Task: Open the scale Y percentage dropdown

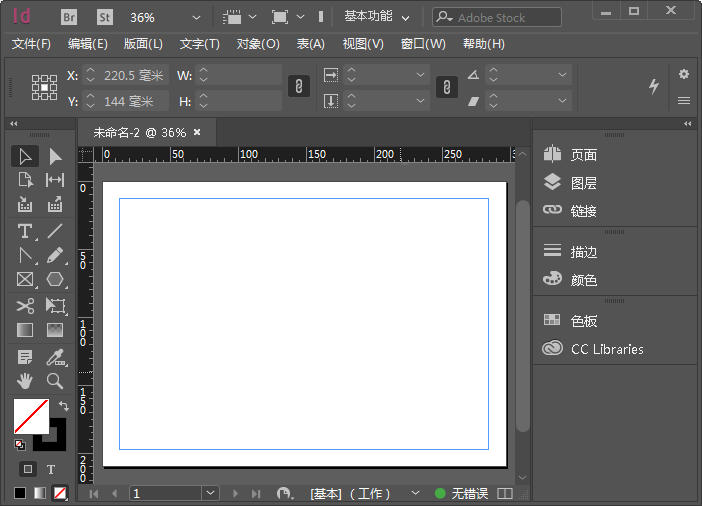Action: click(420, 101)
